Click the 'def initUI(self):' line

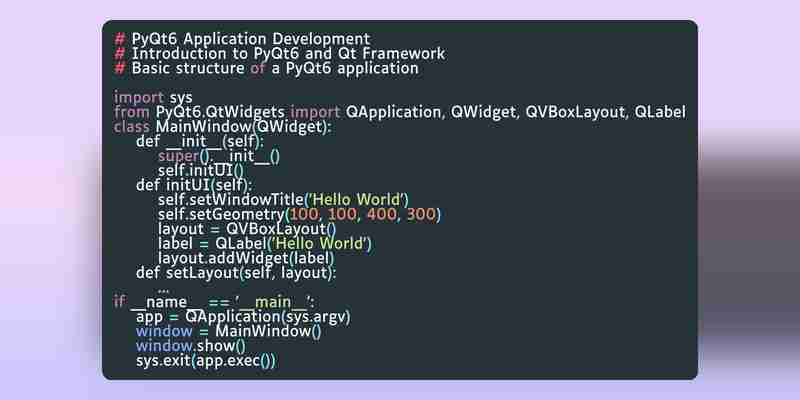click(x=194, y=185)
